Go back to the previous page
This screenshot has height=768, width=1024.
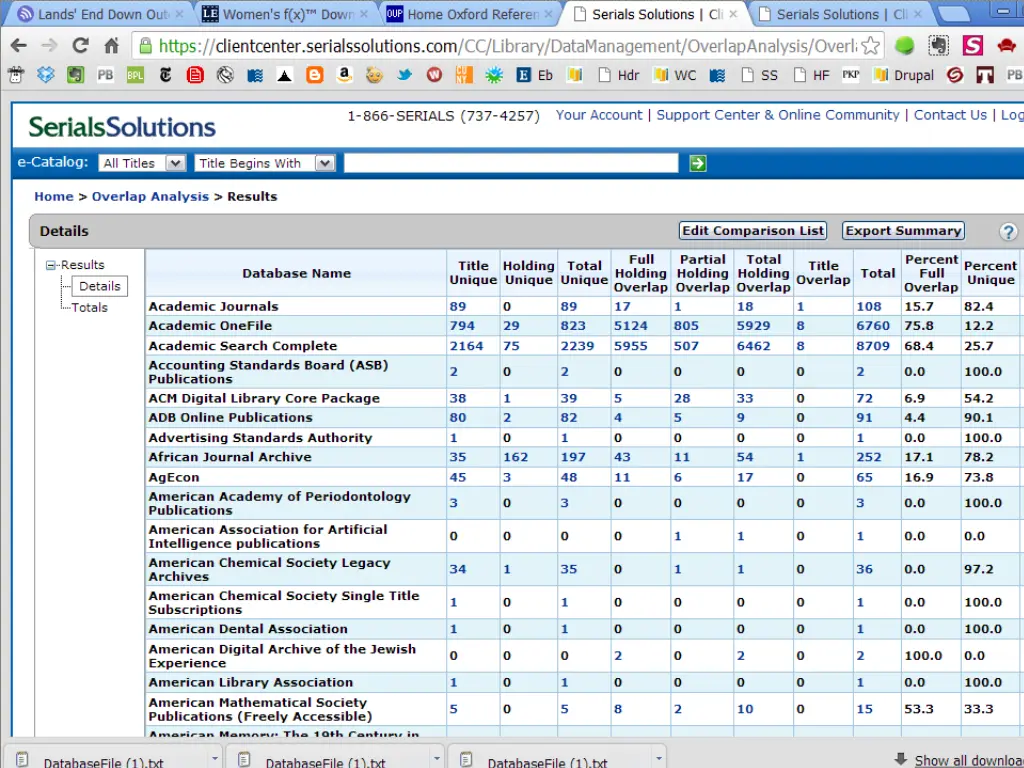pos(18,45)
